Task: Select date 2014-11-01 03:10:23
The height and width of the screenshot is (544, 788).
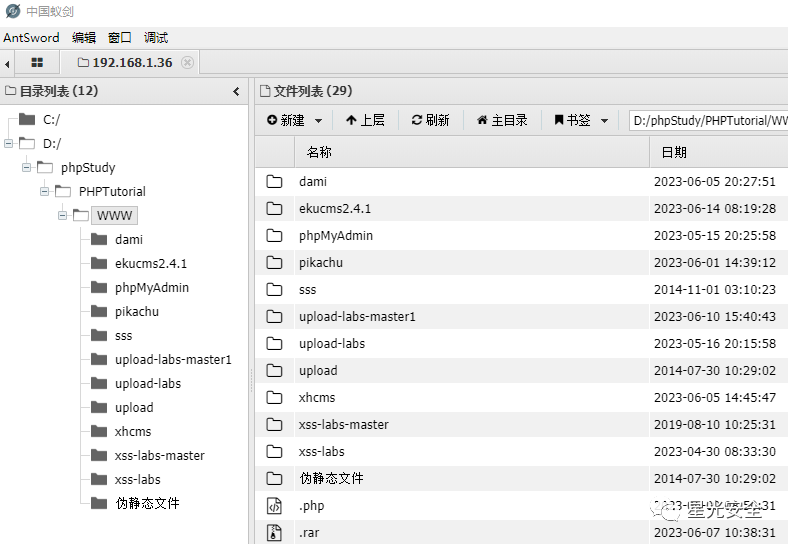Action: click(x=715, y=290)
